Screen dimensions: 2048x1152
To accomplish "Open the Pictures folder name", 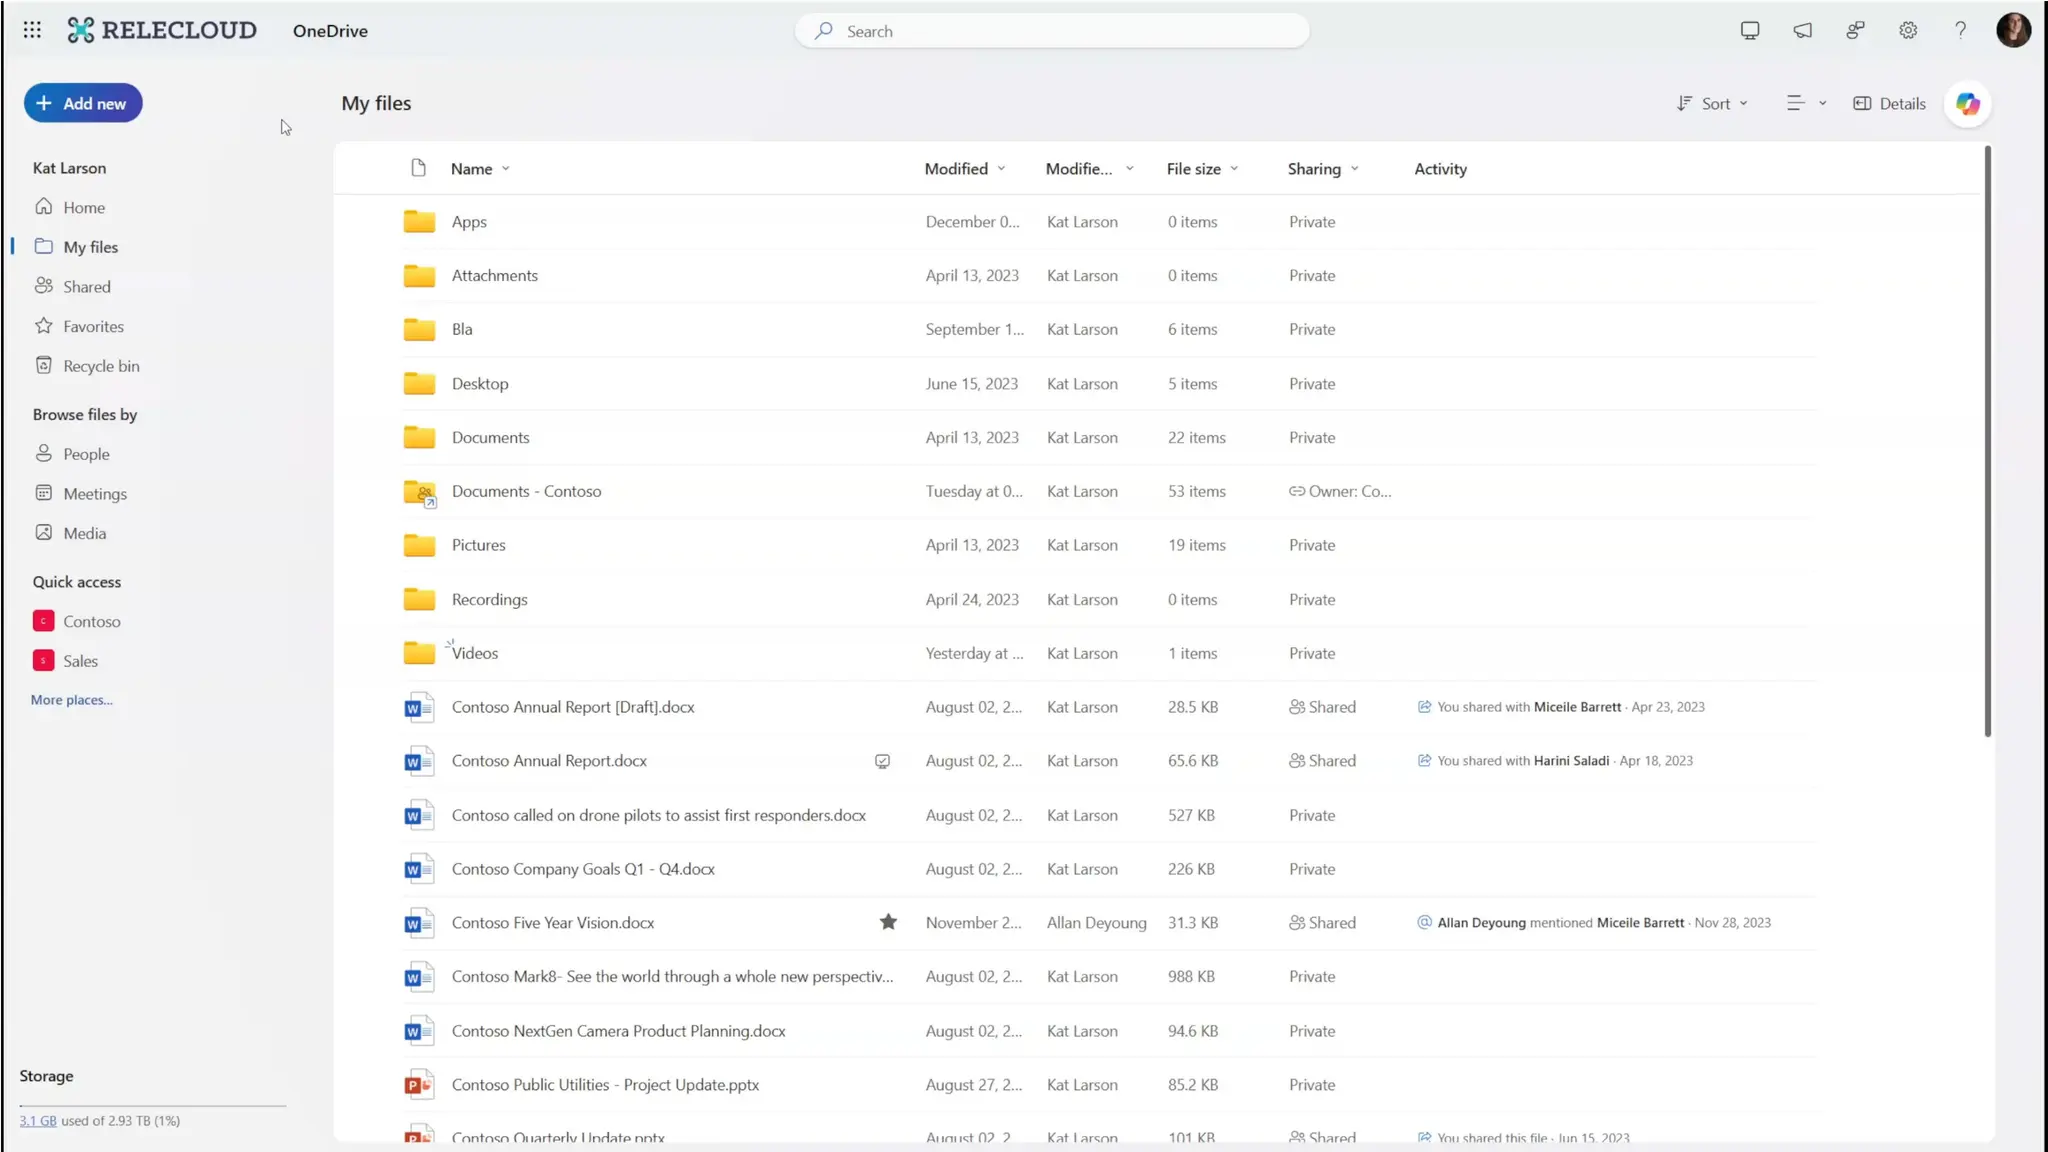I will click(x=478, y=545).
